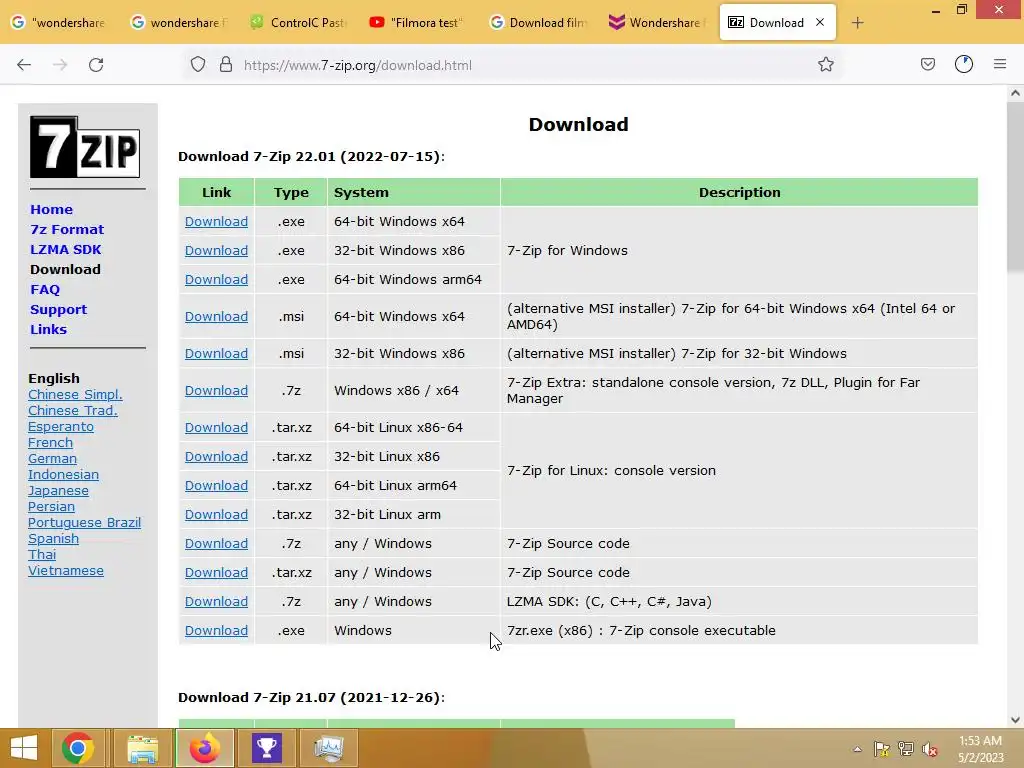1024x768 pixels.
Task: Download the .msi for 64-bit Windows x64
Action: pos(216,316)
